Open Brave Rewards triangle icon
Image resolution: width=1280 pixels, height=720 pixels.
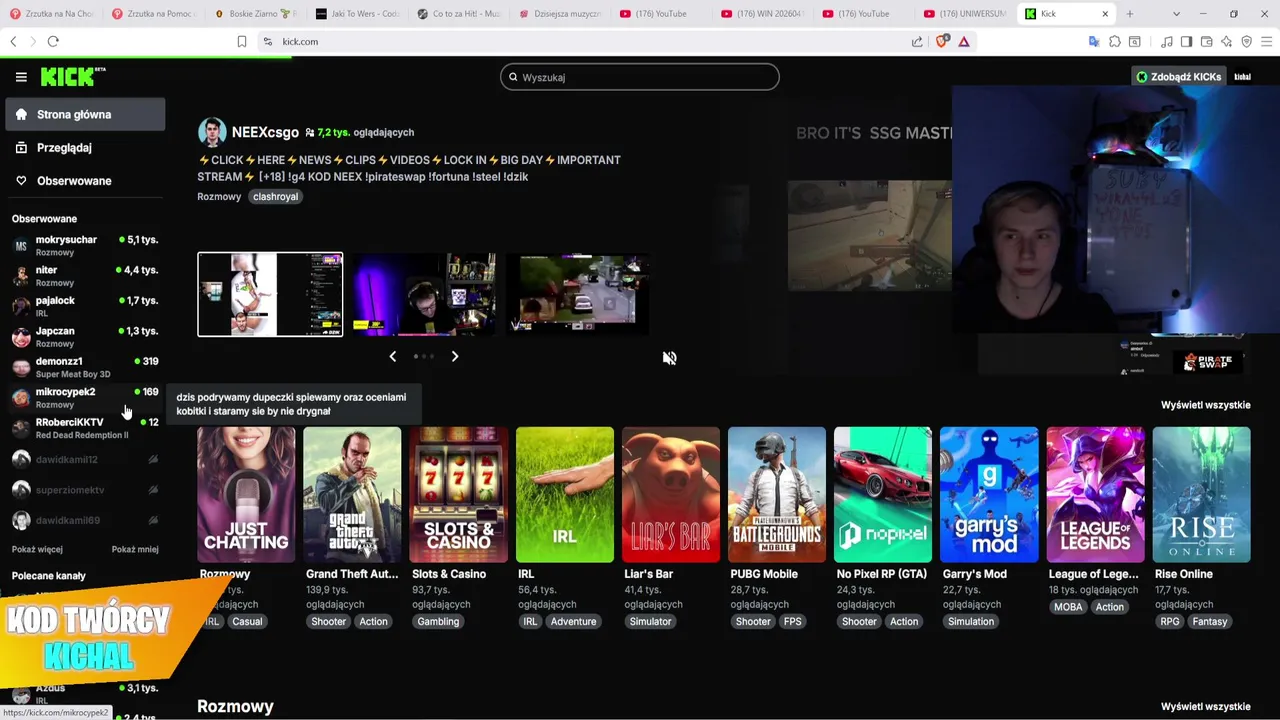tap(964, 41)
